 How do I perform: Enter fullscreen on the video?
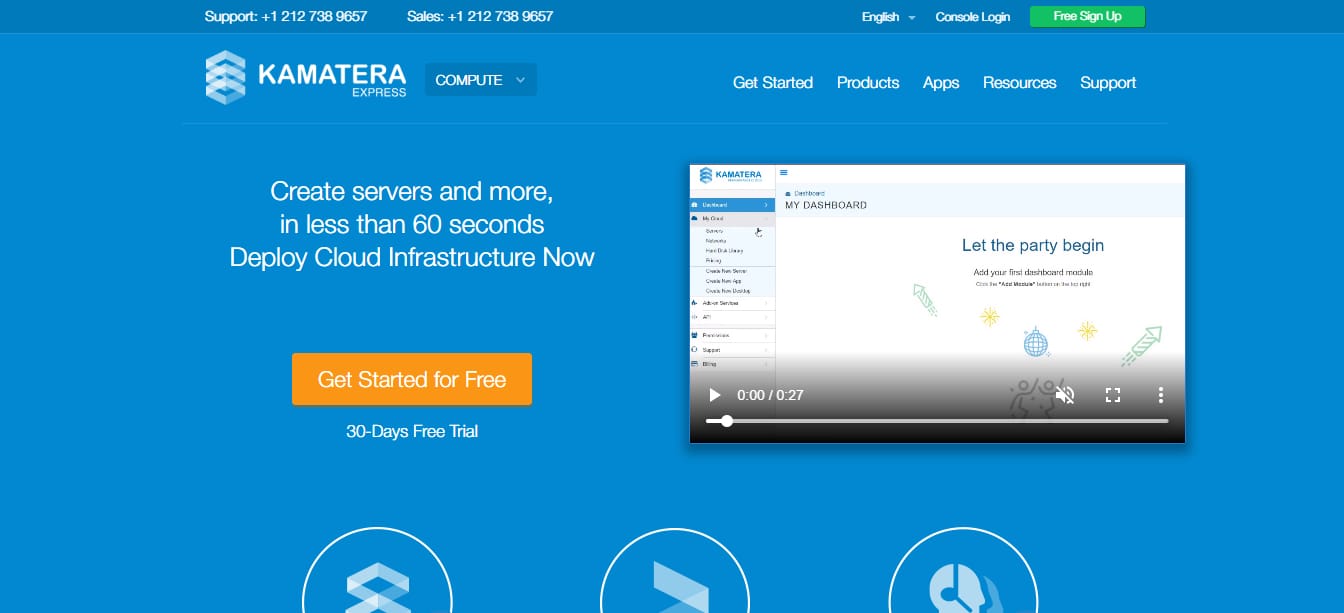(1113, 395)
